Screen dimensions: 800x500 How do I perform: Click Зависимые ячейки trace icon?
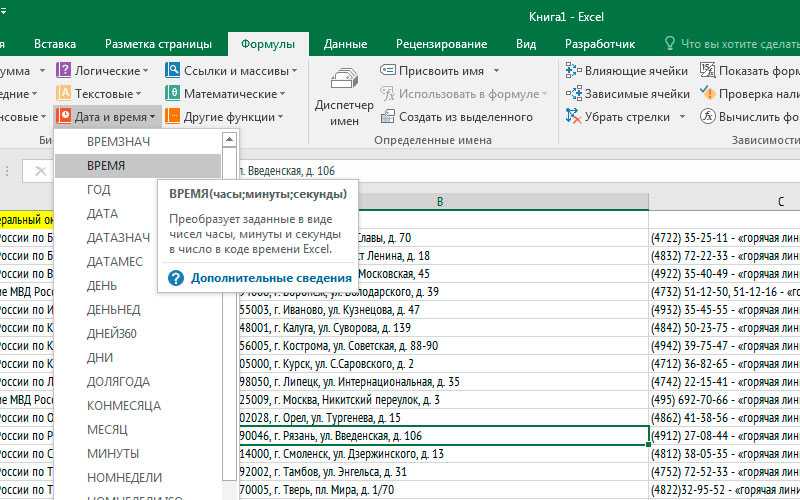point(573,93)
